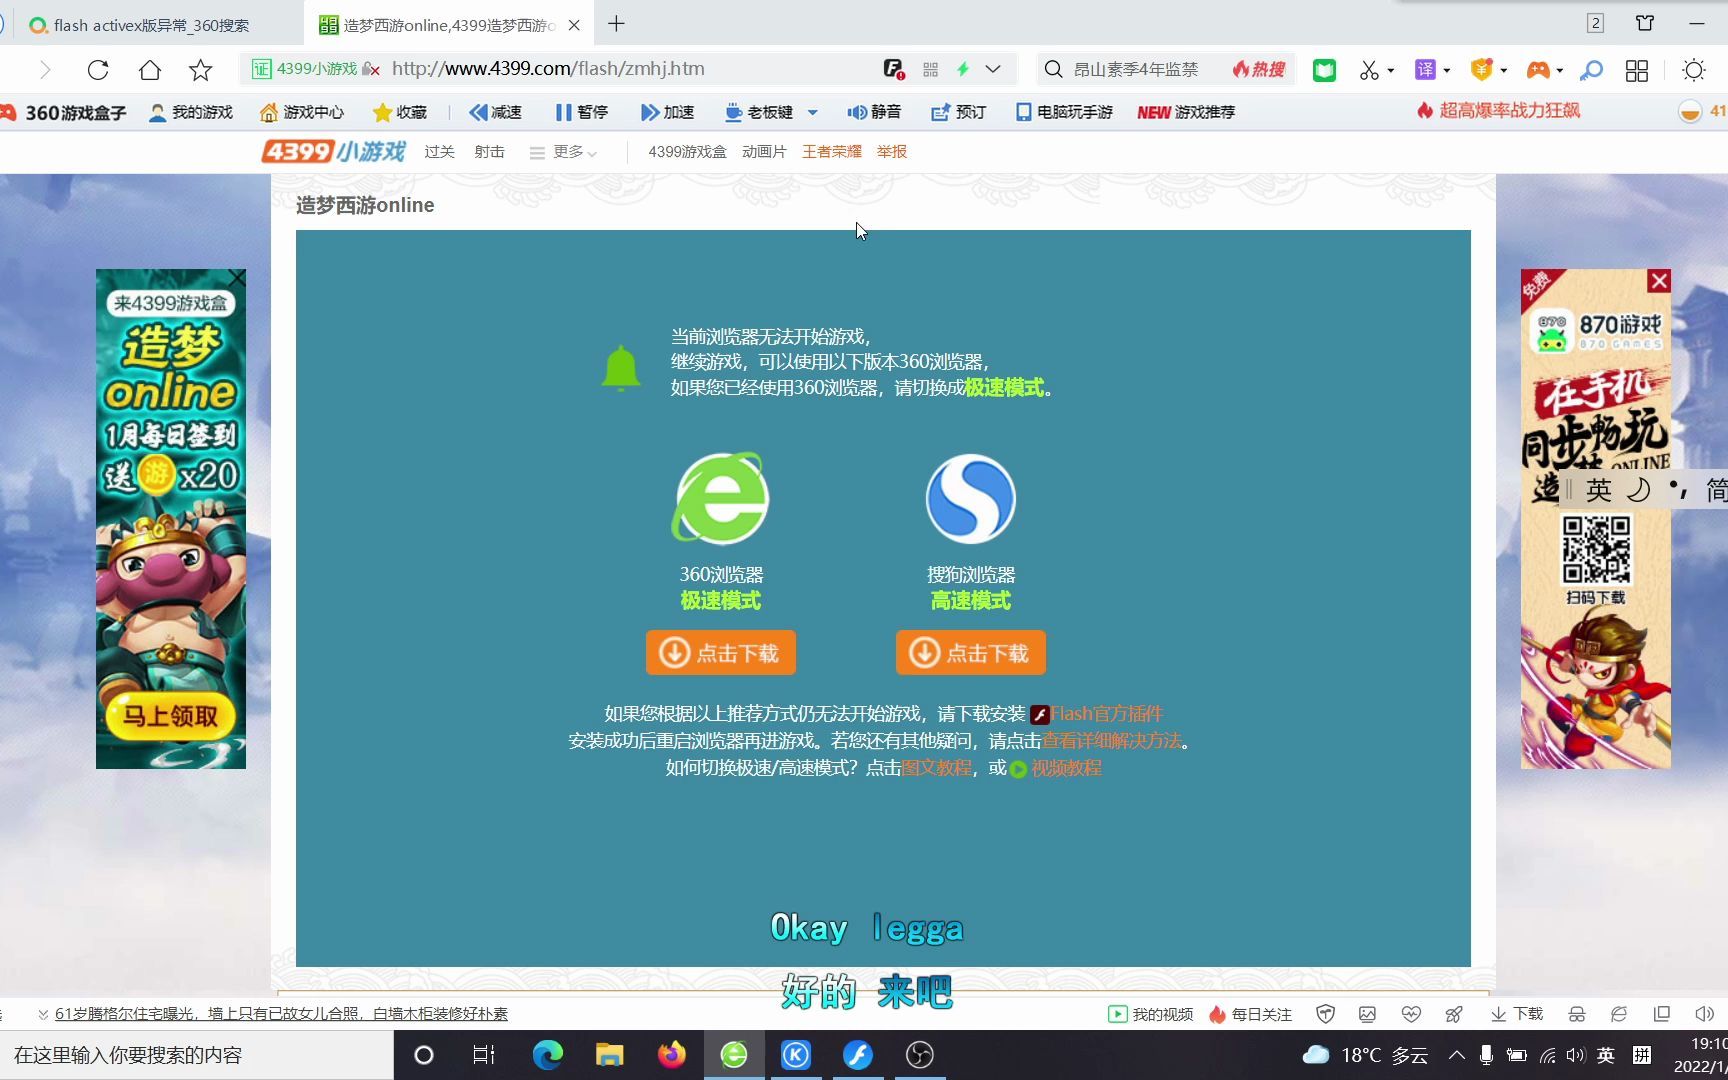The height and width of the screenshot is (1080, 1728).
Task: Close the 造梦西游online tab
Action: pyautogui.click(x=574, y=25)
